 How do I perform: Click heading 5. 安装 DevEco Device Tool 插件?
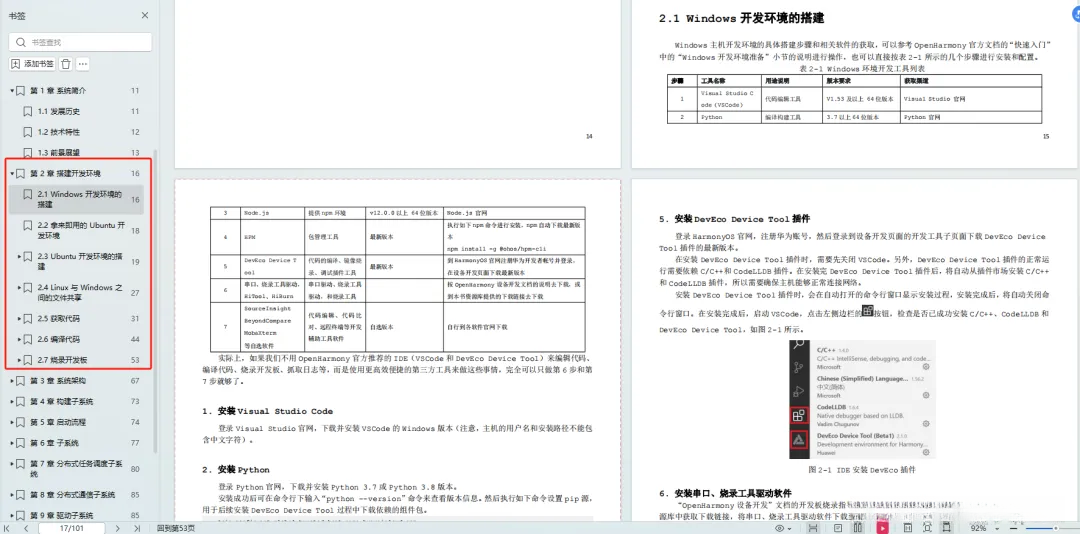[x=734, y=219]
